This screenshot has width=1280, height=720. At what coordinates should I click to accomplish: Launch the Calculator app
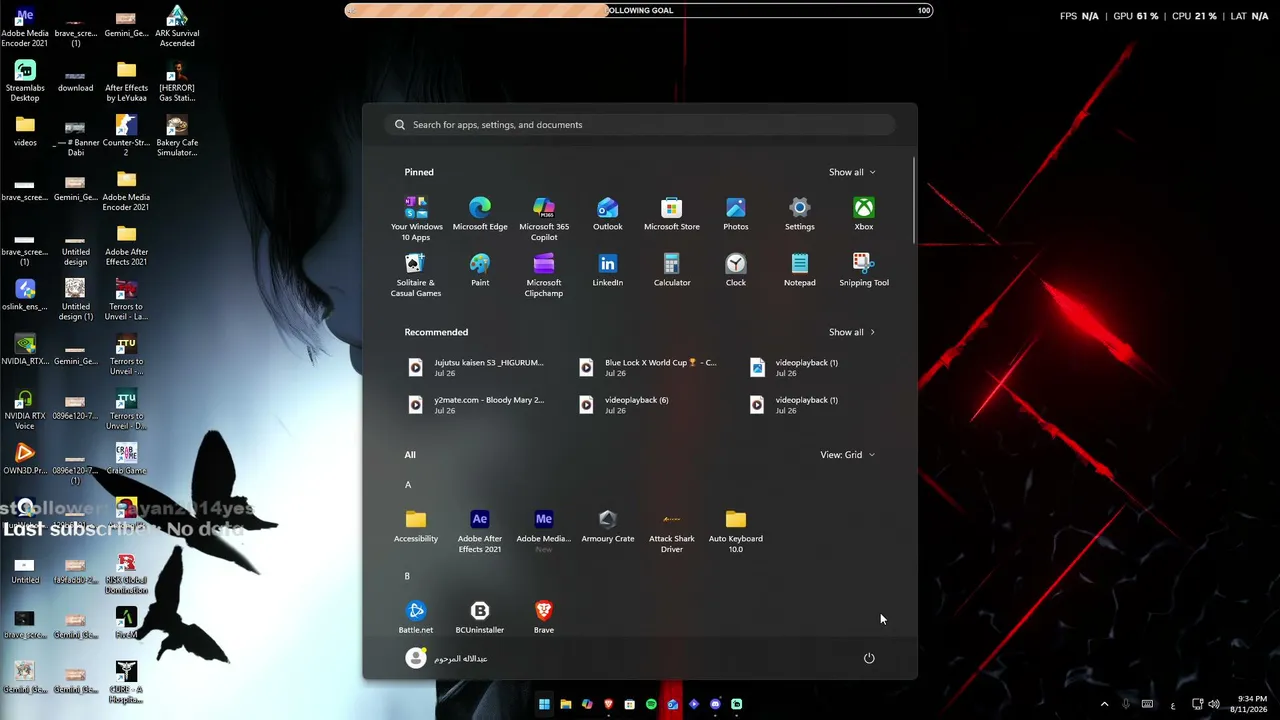[x=672, y=270]
